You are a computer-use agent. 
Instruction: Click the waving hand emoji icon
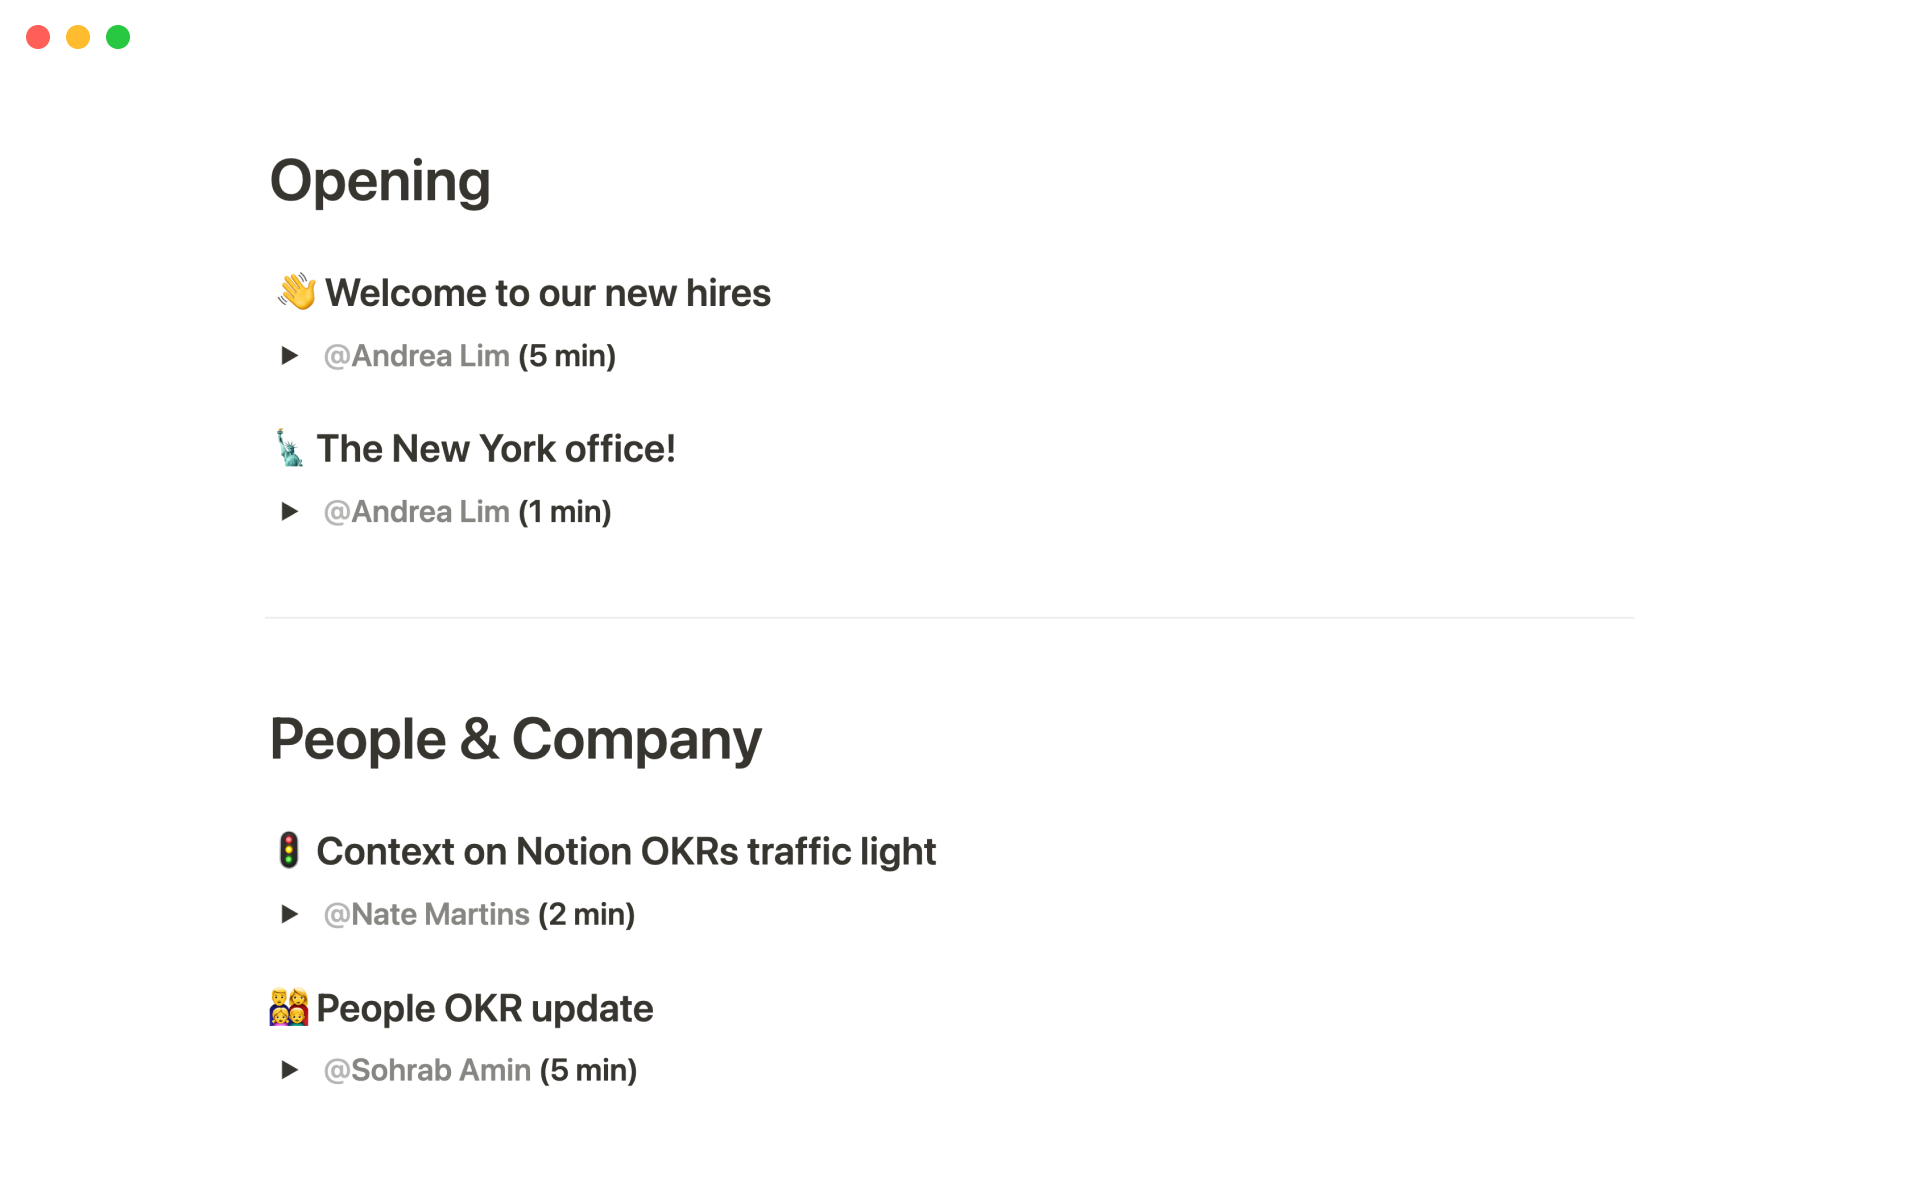click(296, 292)
